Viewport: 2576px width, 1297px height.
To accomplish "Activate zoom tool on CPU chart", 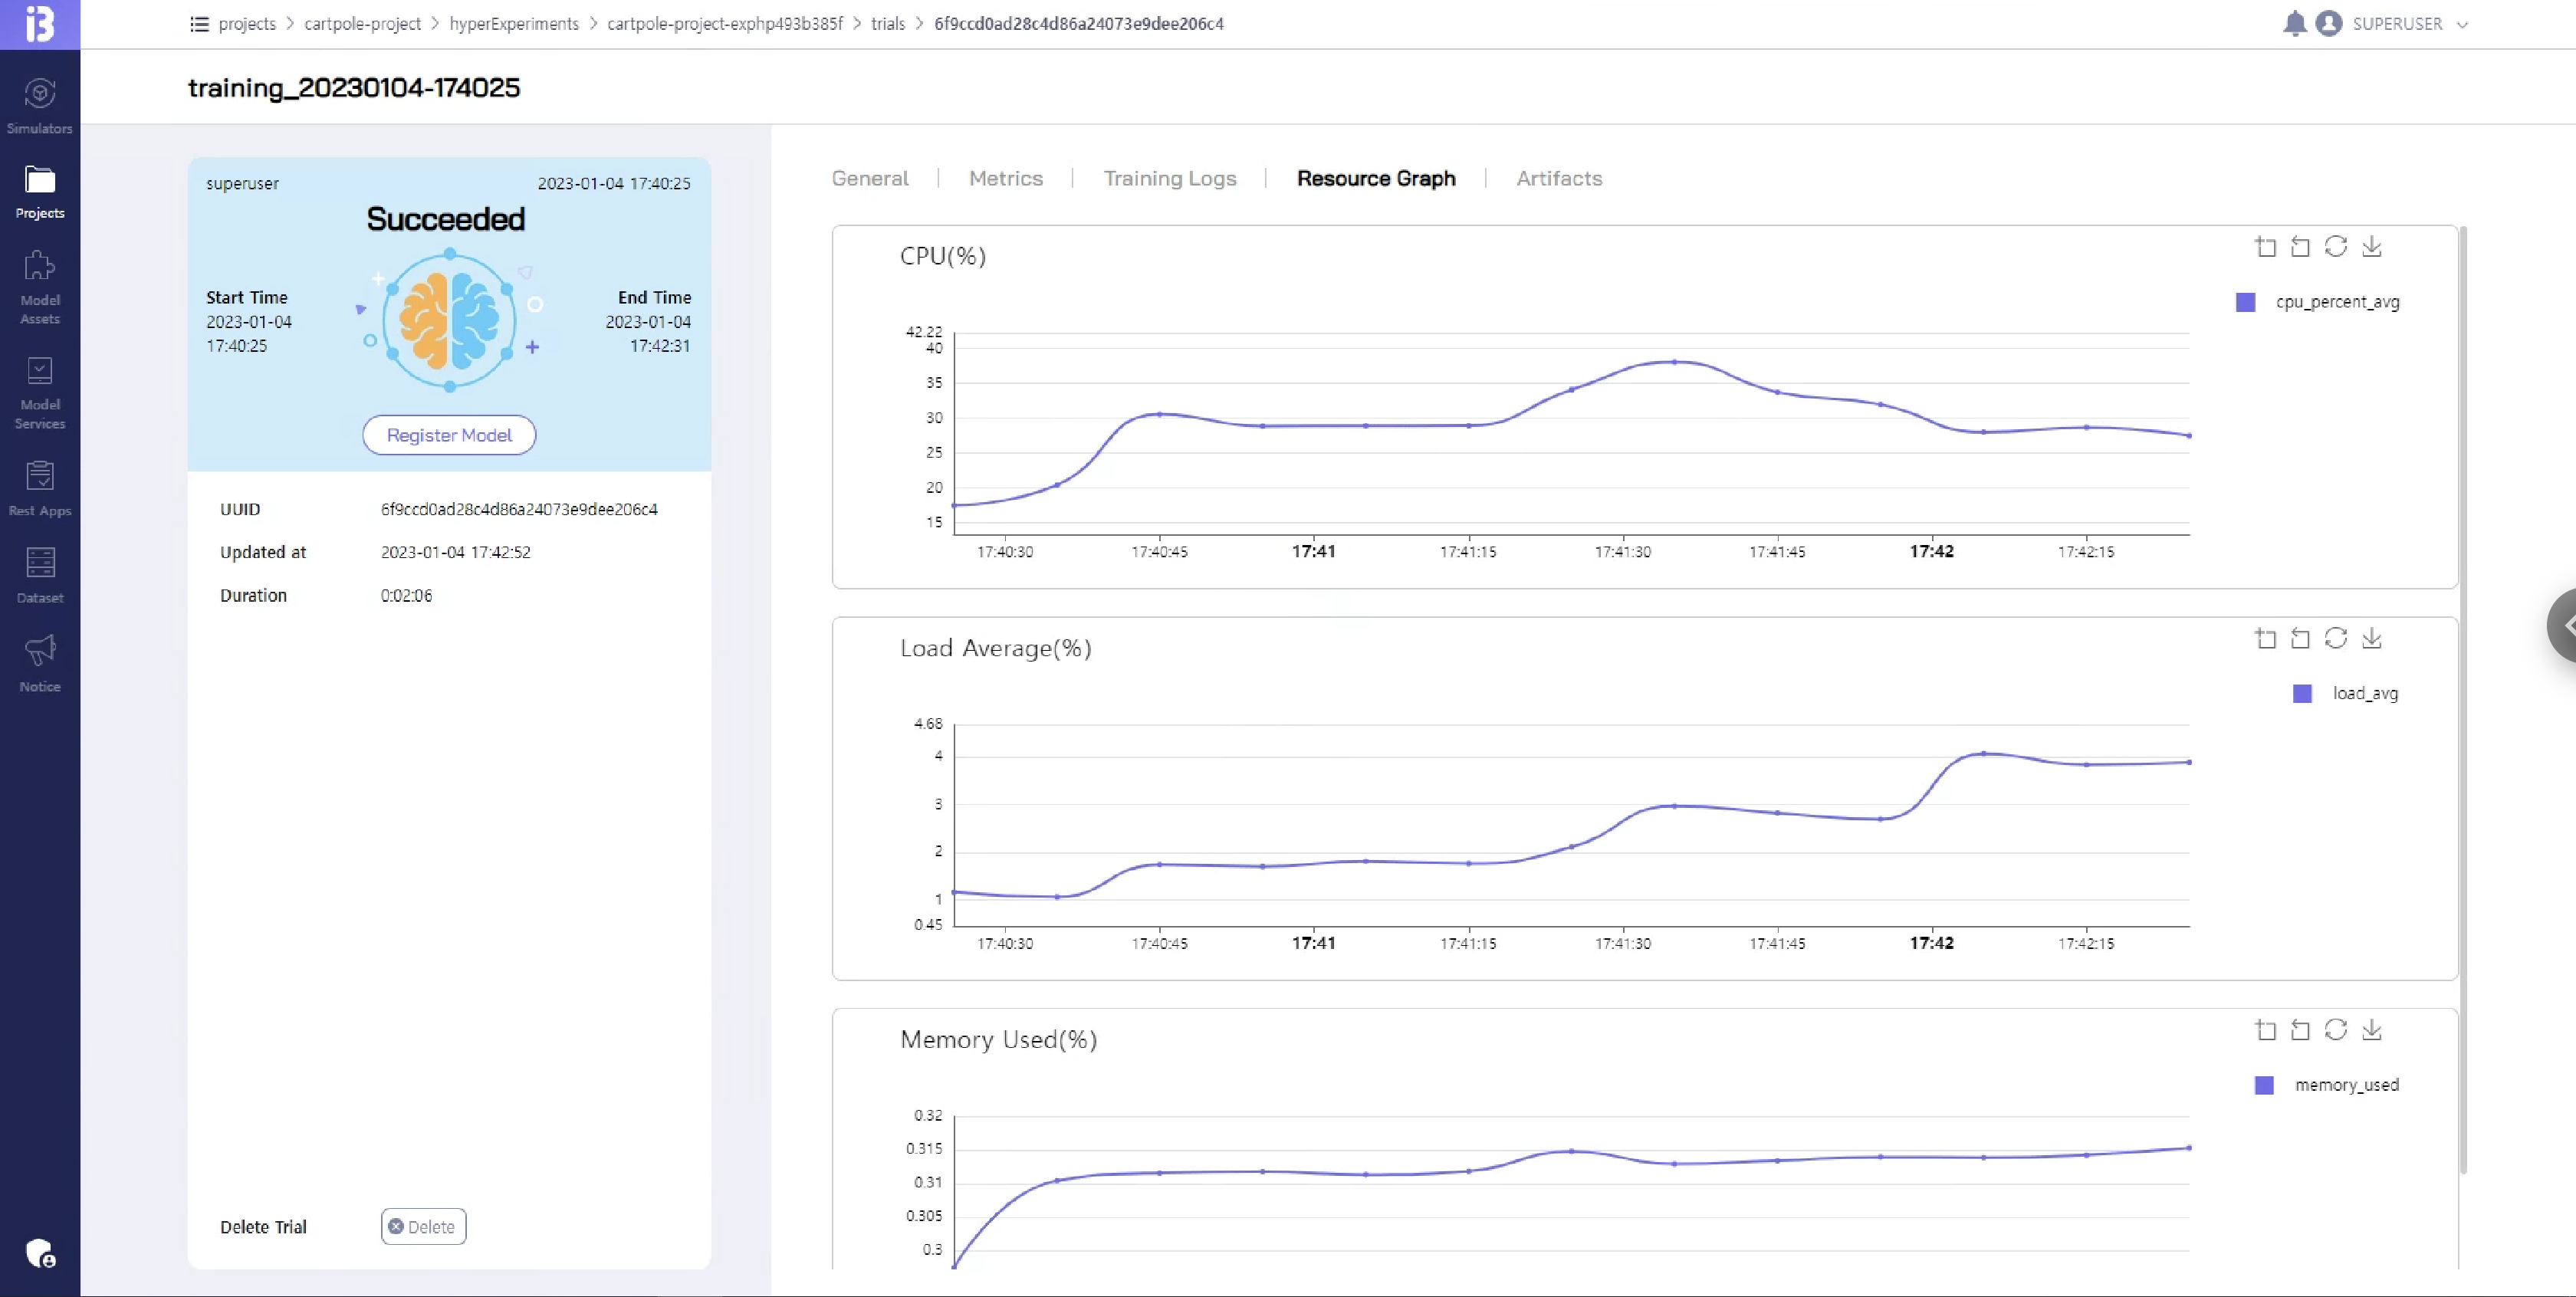I will click(2265, 246).
